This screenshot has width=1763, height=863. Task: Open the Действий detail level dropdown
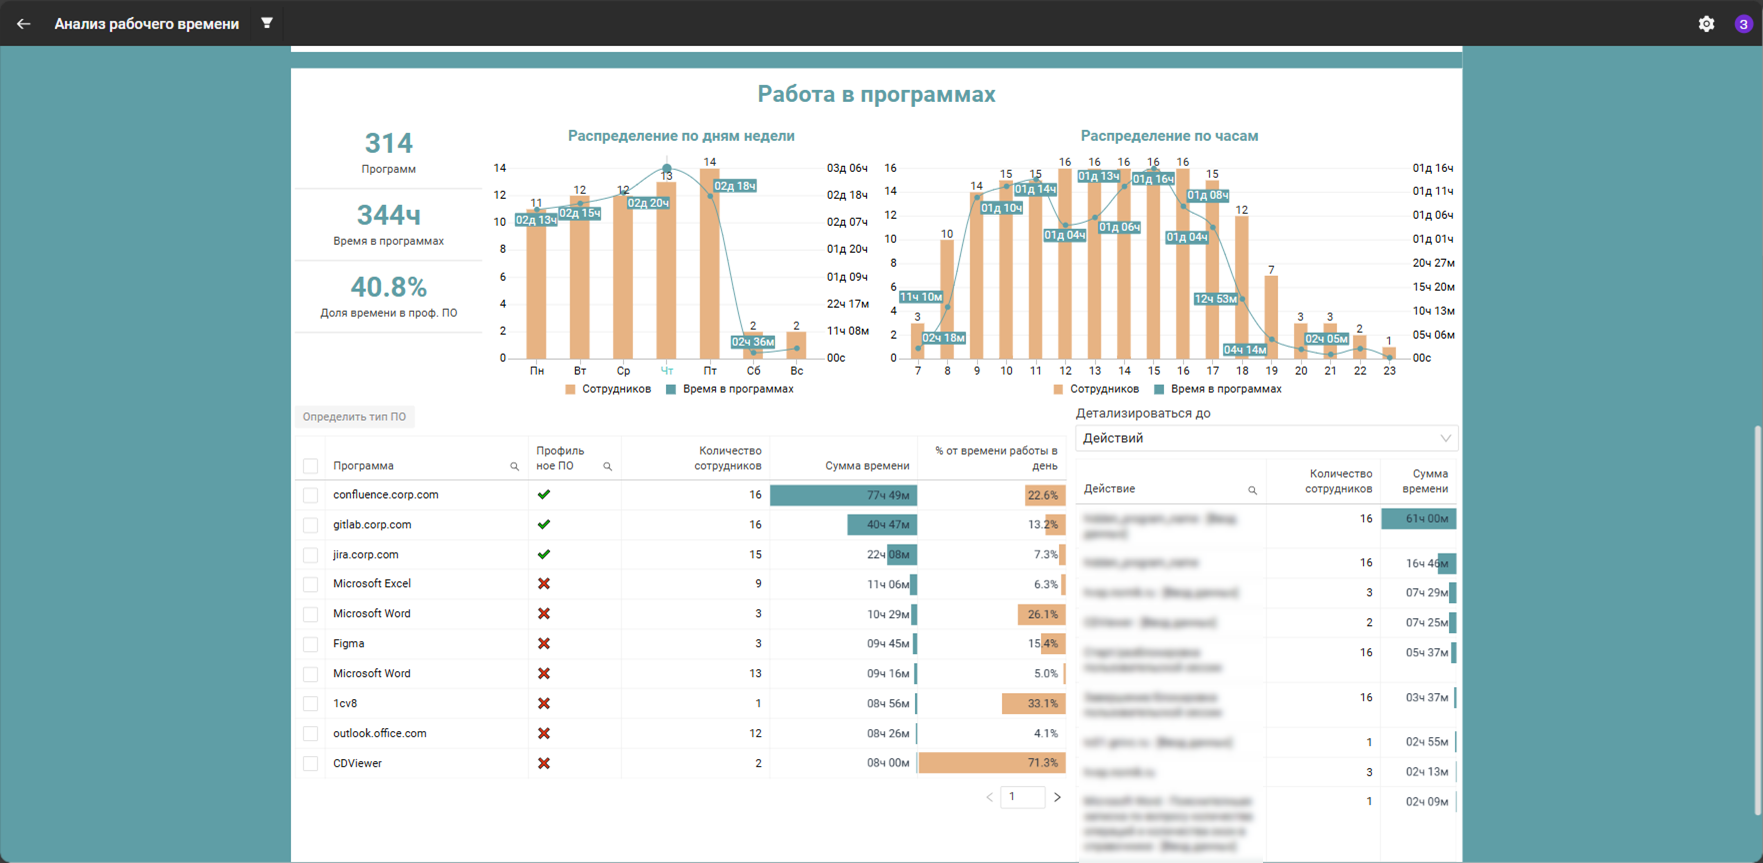point(1266,438)
